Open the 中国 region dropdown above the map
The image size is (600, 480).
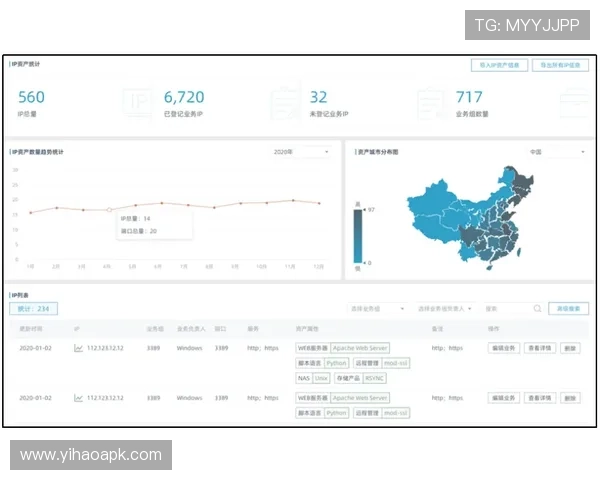[x=557, y=152]
